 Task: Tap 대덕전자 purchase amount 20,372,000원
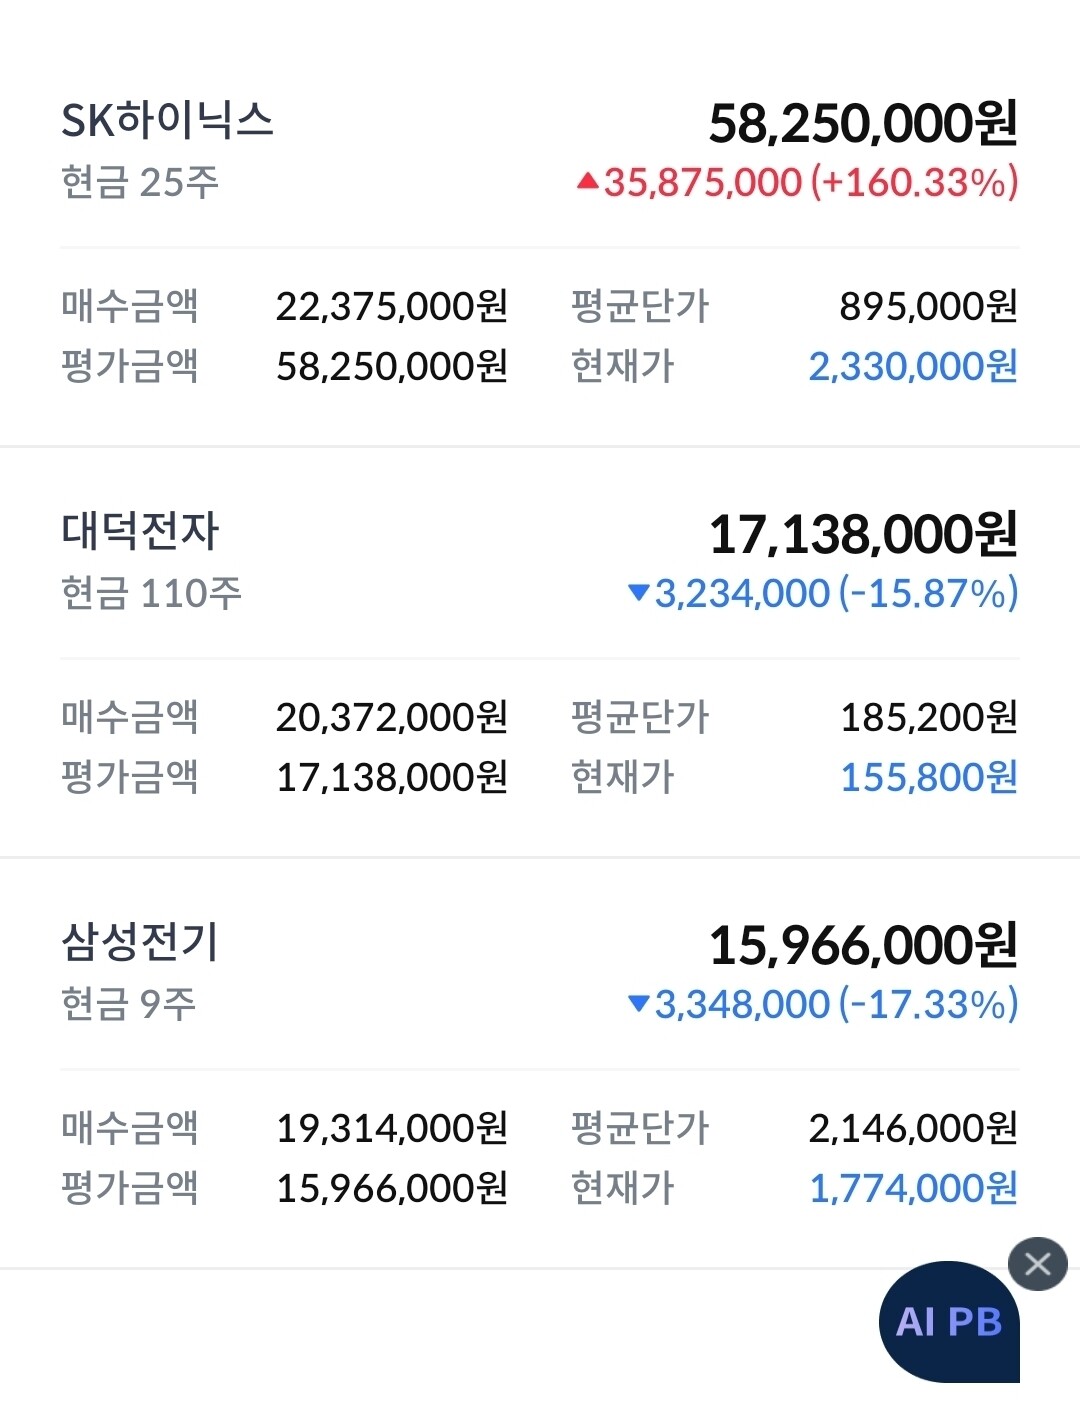tap(392, 717)
